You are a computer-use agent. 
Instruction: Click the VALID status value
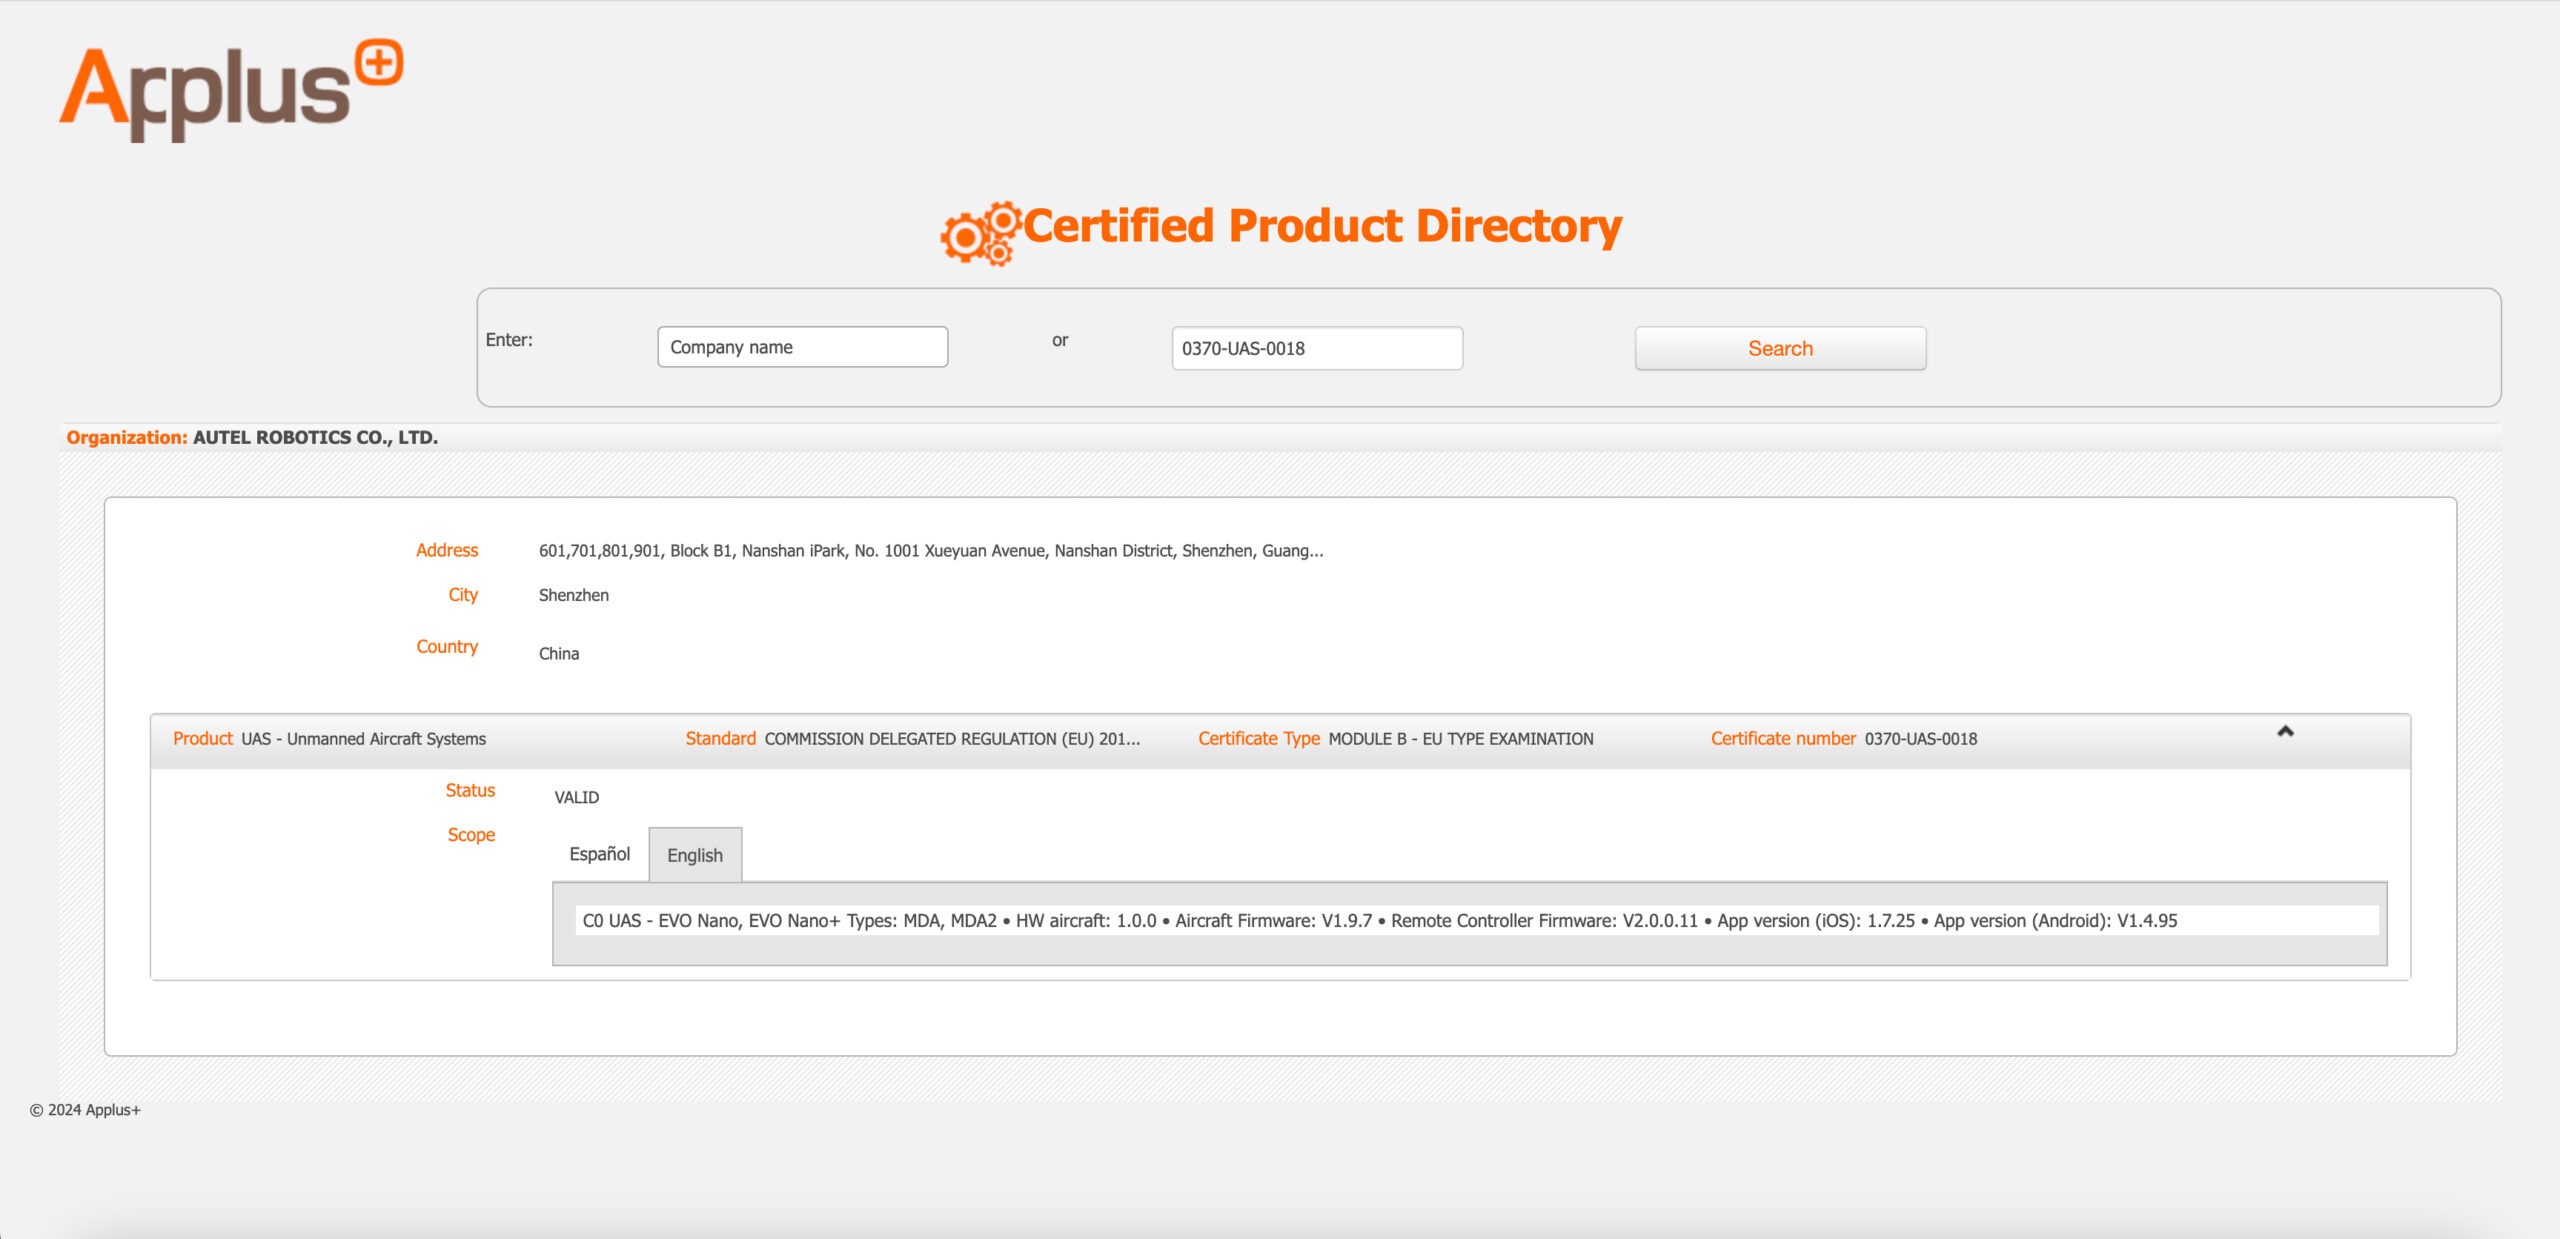pyautogui.click(x=577, y=797)
